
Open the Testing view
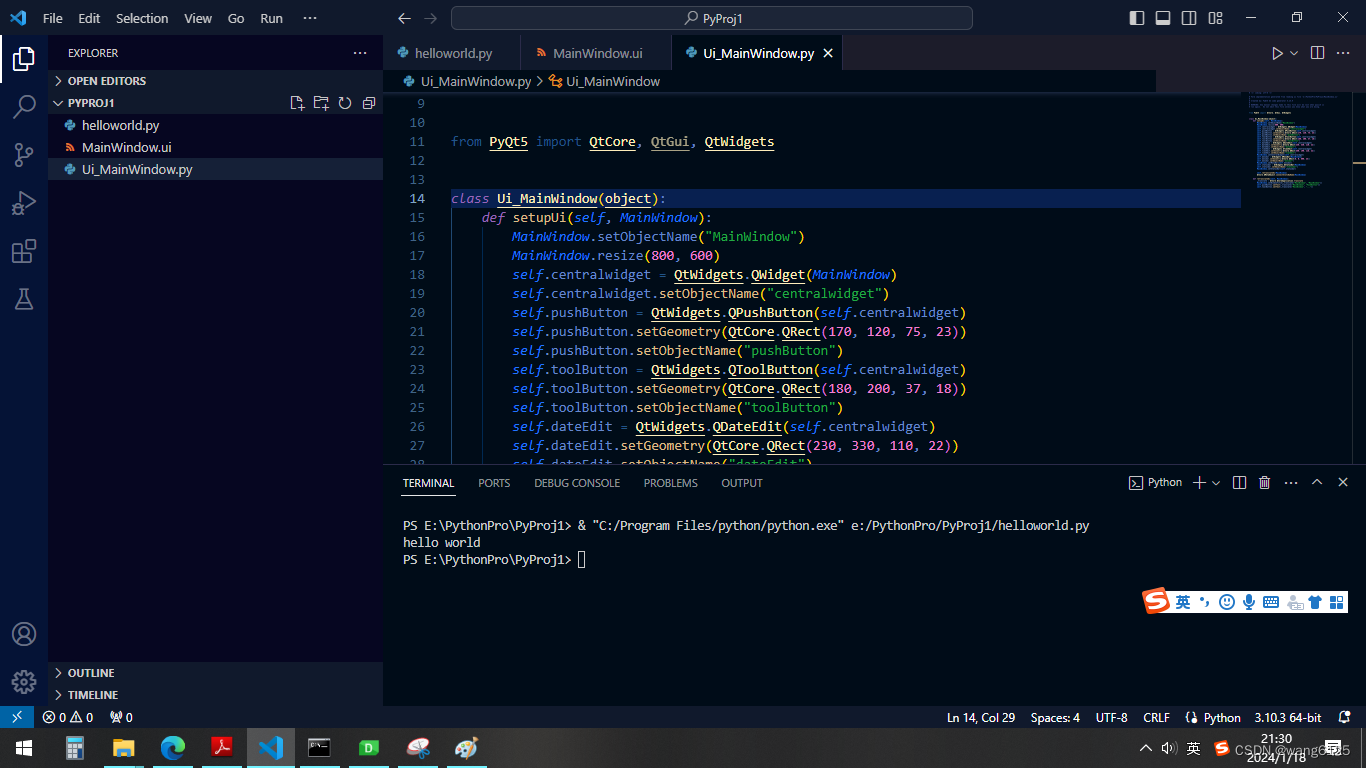point(24,299)
